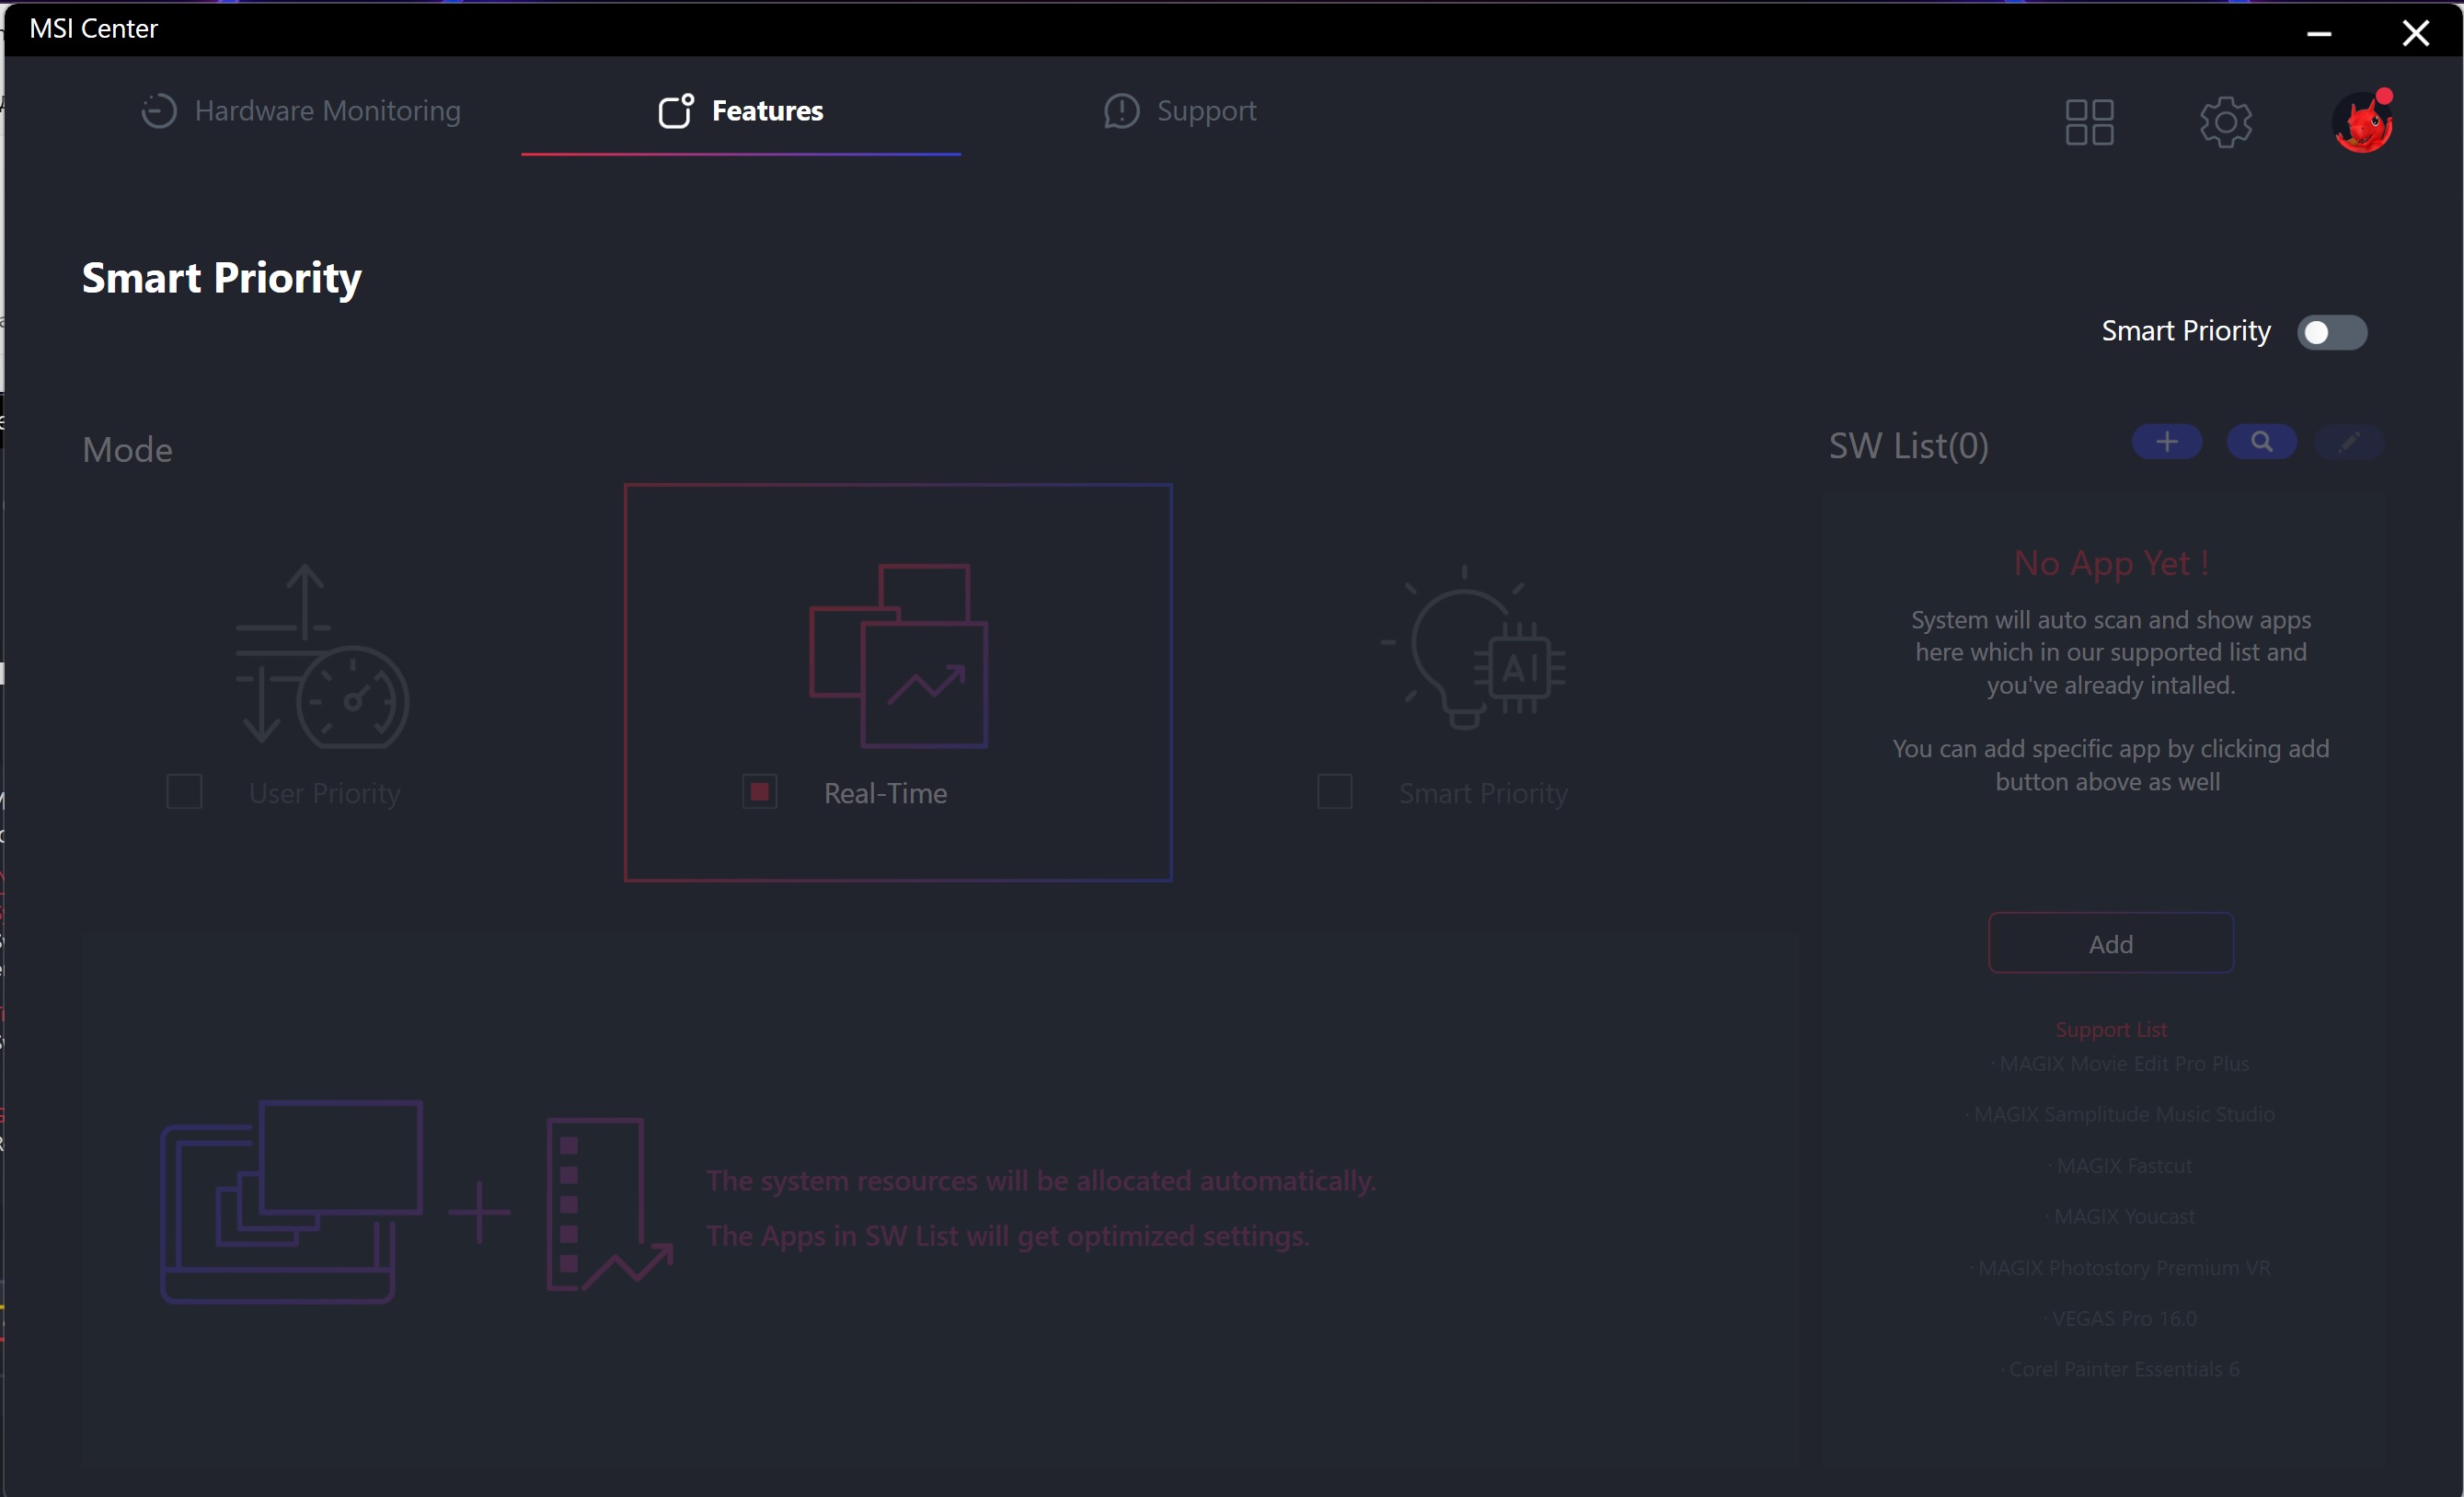2464x1497 pixels.
Task: Open the four-square feature grid icon
Action: (x=2089, y=122)
